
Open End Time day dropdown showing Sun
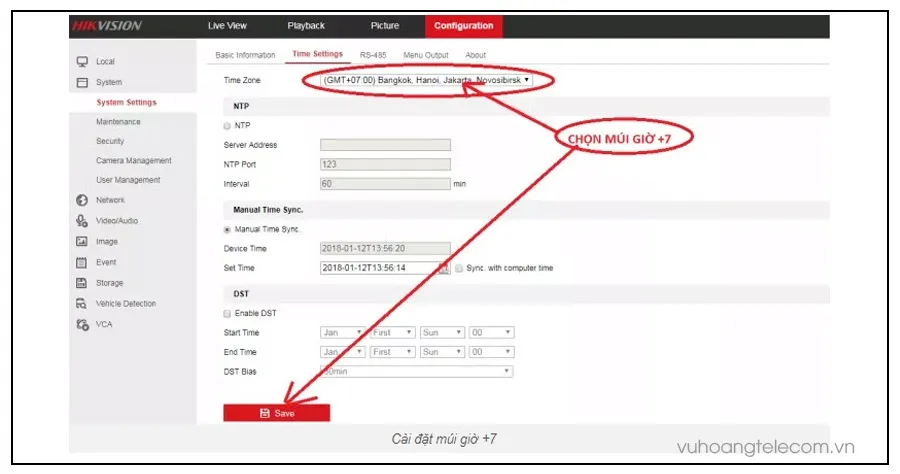[441, 352]
